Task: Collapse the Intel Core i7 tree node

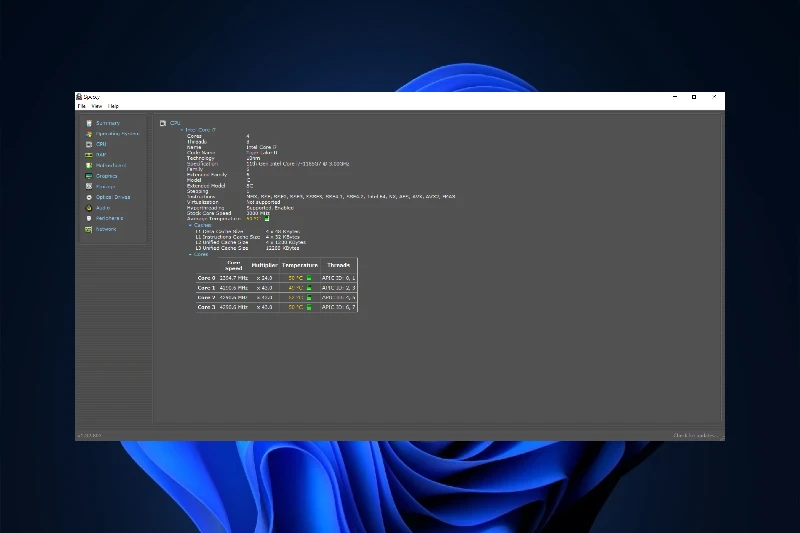Action: [182, 130]
